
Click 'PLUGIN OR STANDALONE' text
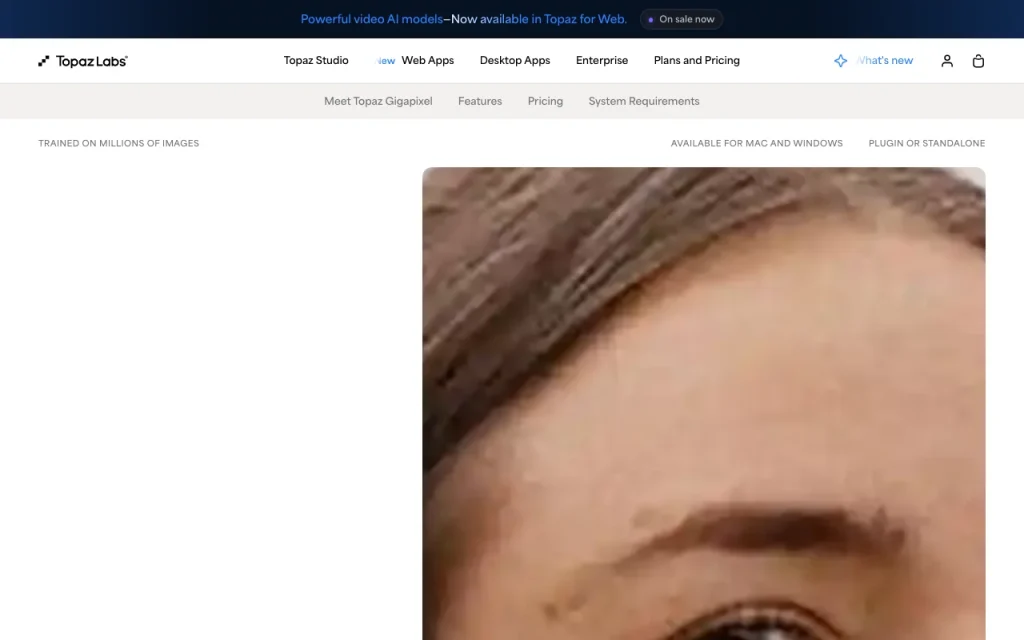926,143
